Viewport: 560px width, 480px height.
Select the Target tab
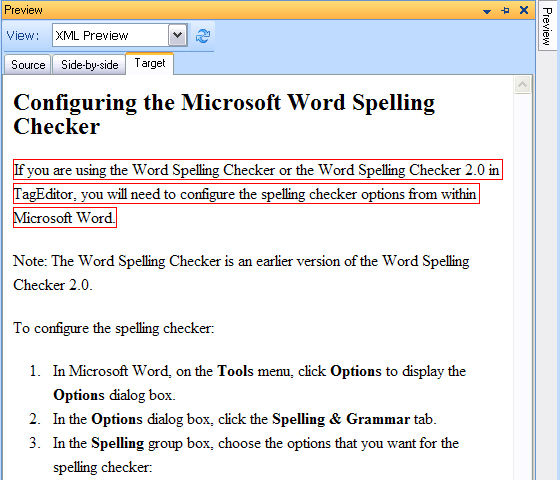pos(150,63)
